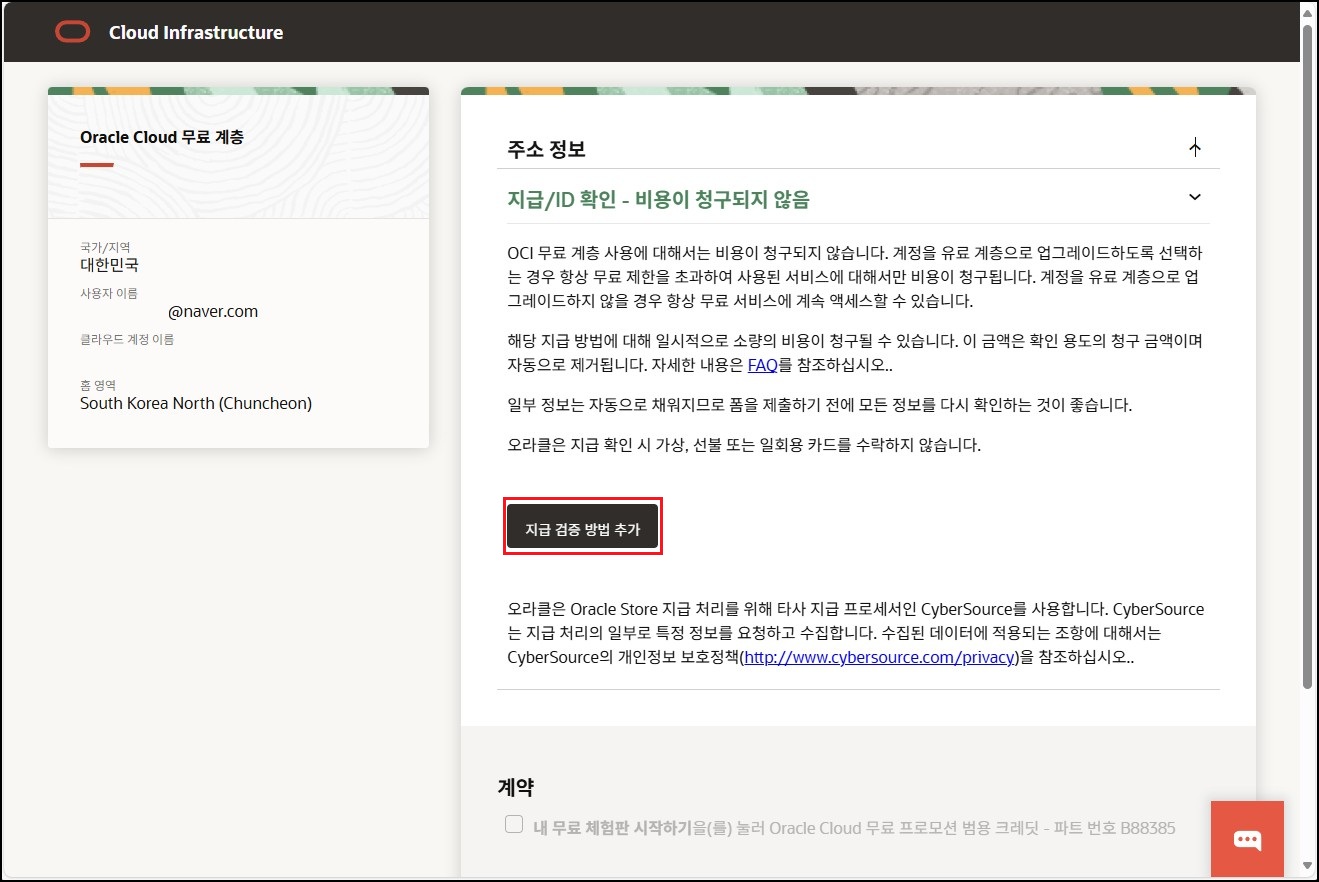Click the vertical scrollbar thumb

pos(1308,356)
